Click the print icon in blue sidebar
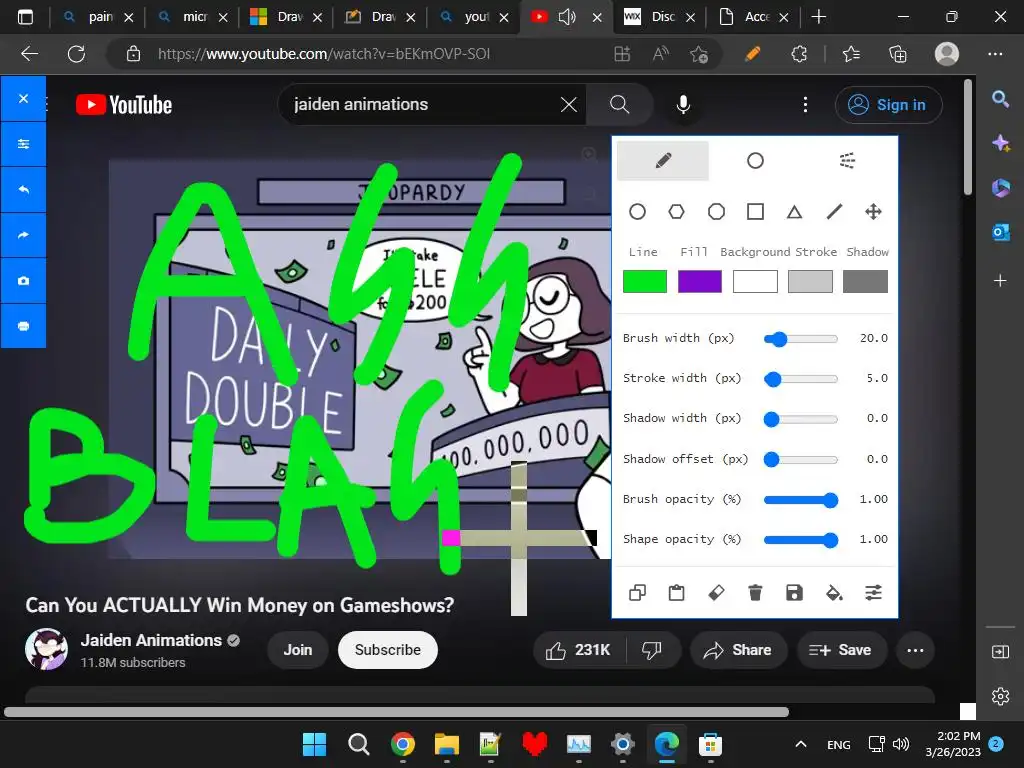 point(24,326)
